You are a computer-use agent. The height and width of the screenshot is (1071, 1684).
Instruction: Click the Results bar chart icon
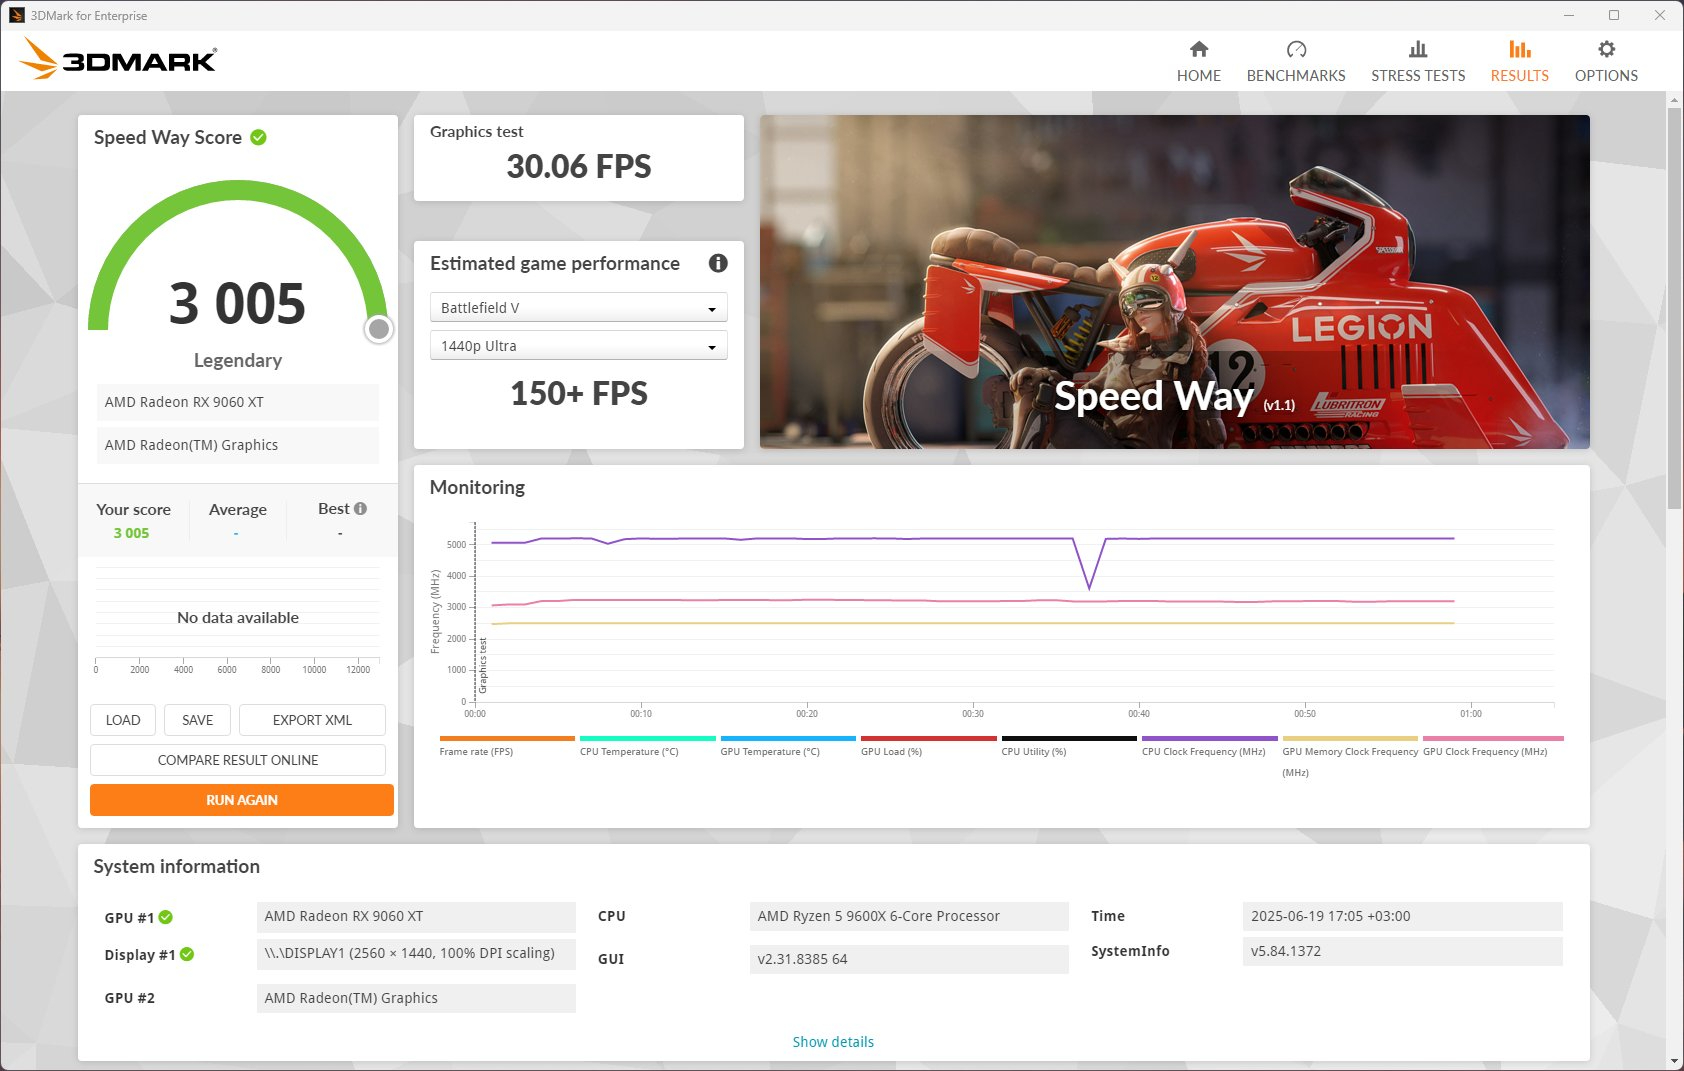click(1520, 49)
